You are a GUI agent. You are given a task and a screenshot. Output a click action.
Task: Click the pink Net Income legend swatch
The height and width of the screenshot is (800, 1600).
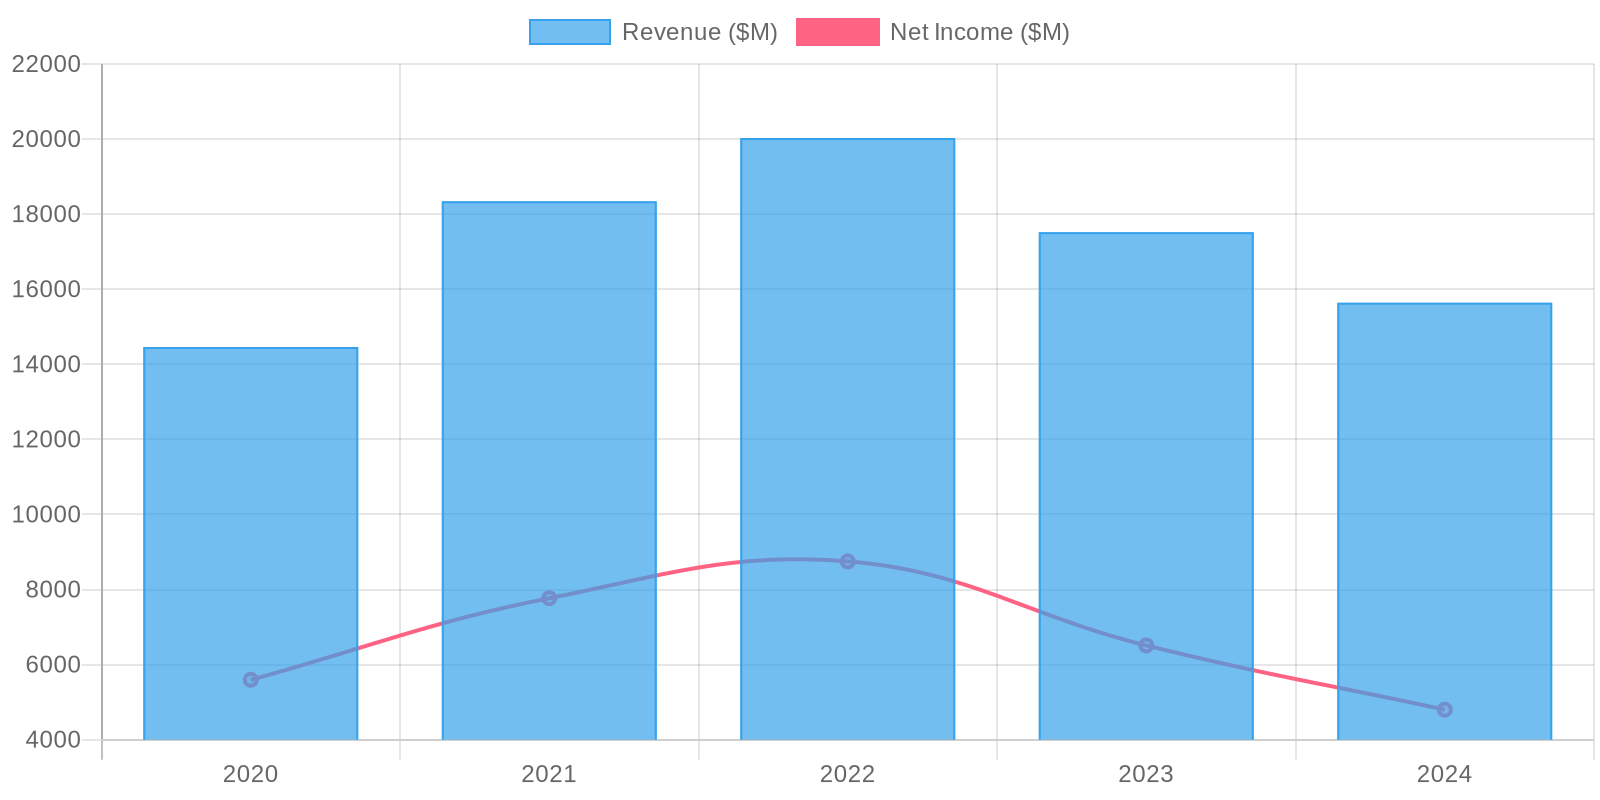(x=837, y=32)
